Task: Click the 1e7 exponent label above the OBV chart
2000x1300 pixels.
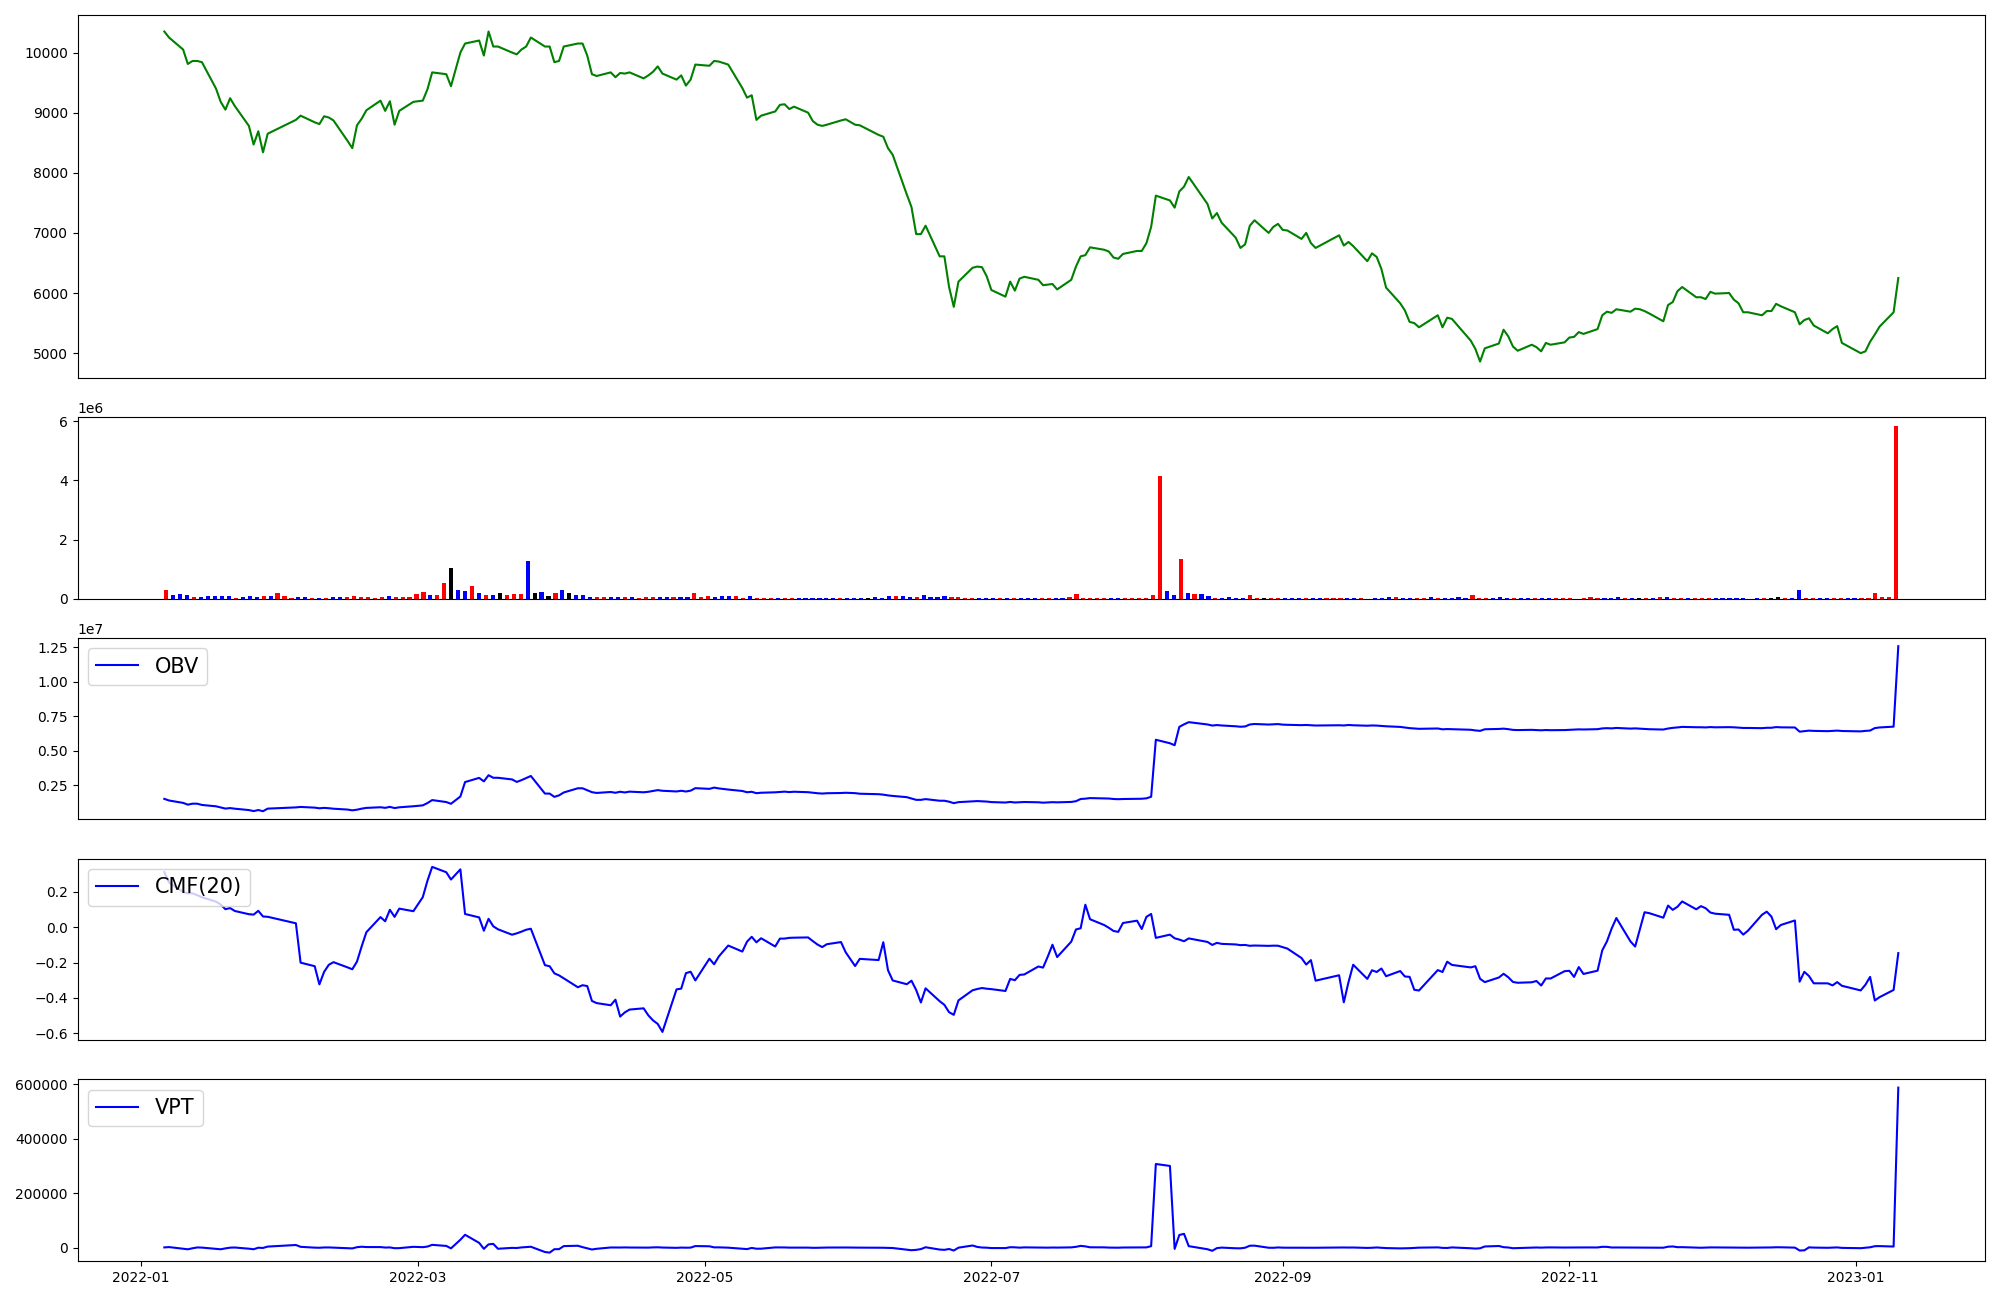Action: pos(91,629)
